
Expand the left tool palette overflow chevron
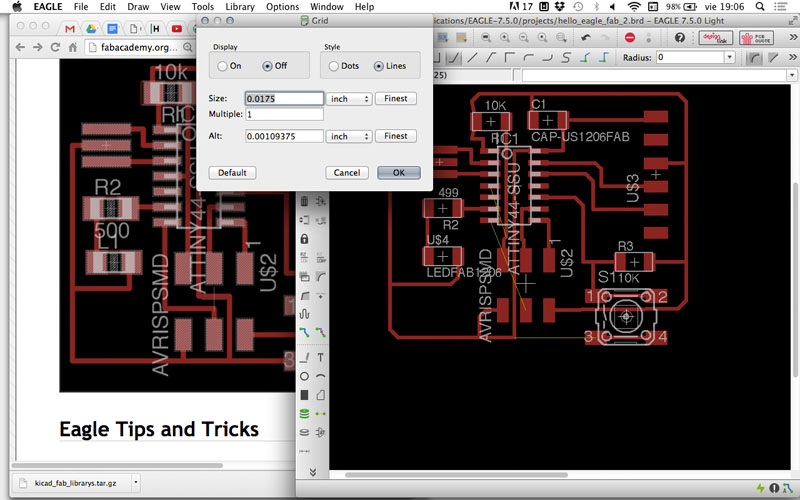[x=313, y=472]
